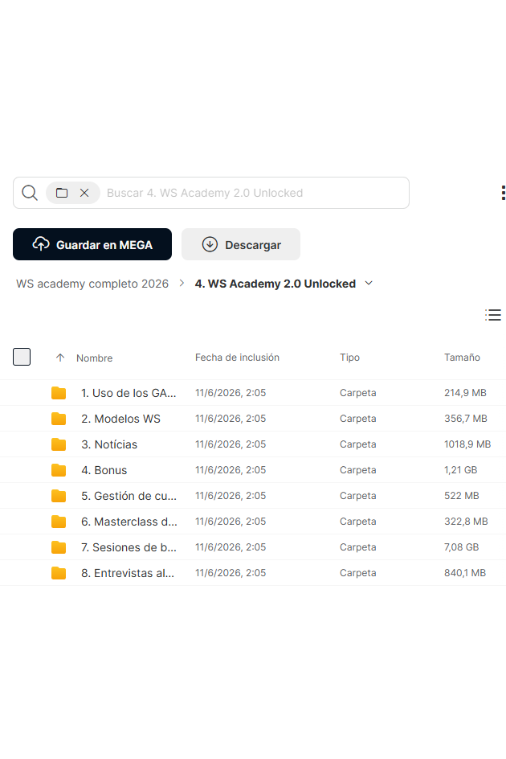Click the date in the 2. Modelos WS row
The width and height of the screenshot is (506, 759).
click(x=230, y=418)
